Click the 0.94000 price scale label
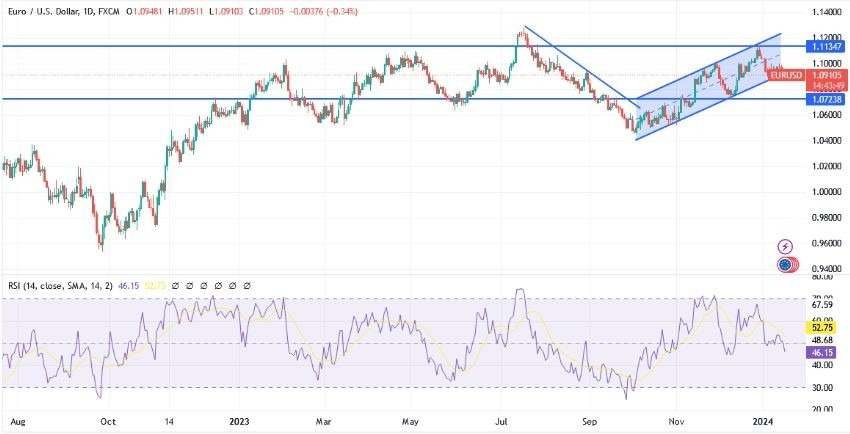 (827, 269)
